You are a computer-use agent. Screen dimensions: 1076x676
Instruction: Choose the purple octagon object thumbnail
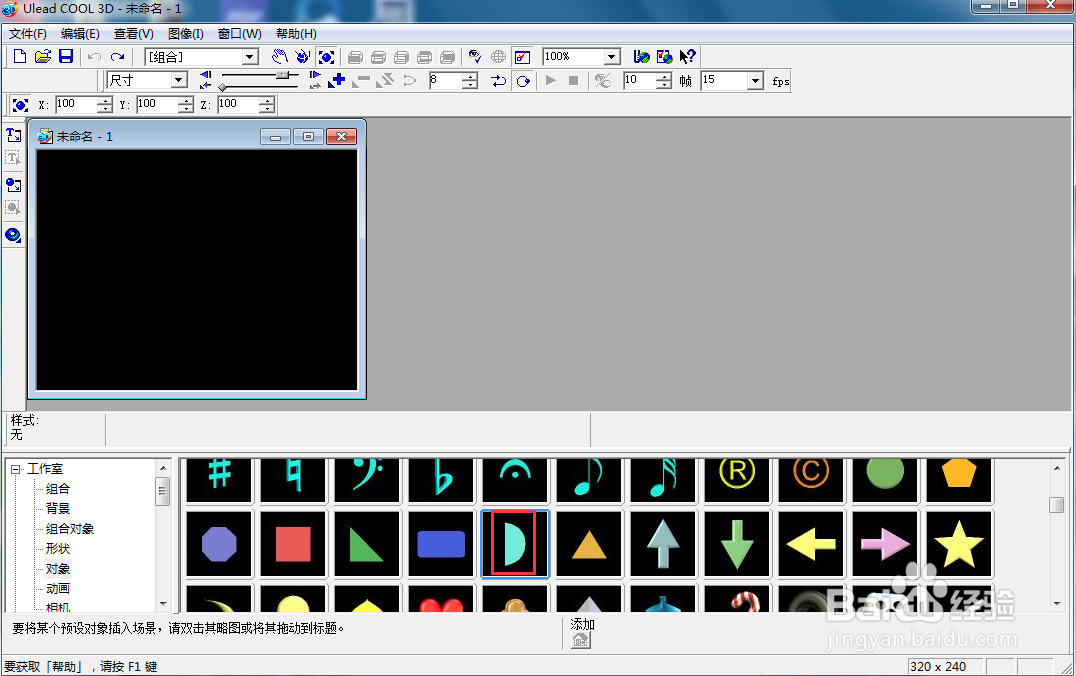219,544
